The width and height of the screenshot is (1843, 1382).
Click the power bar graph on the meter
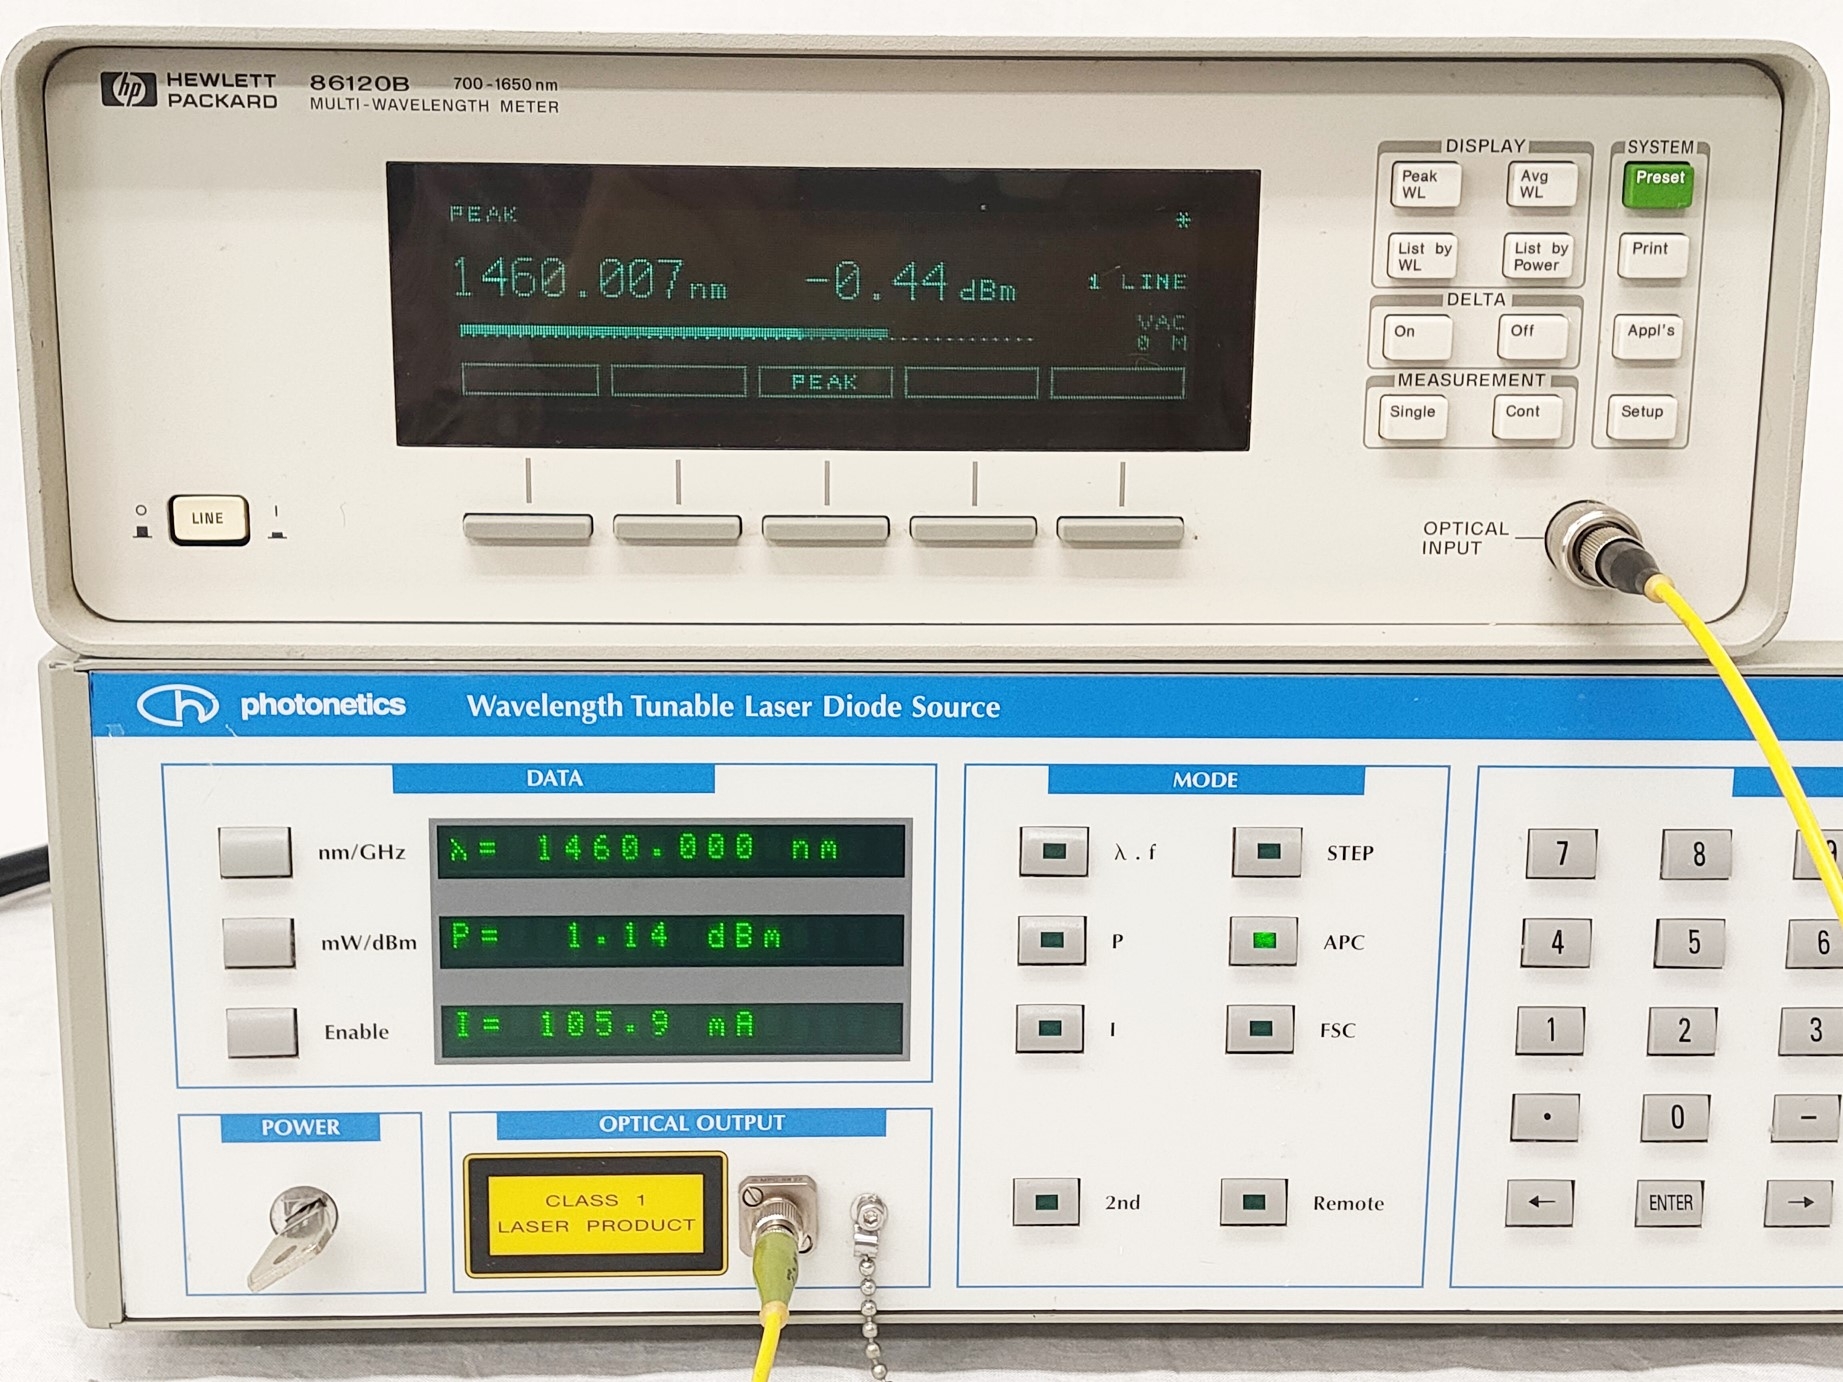click(x=746, y=333)
